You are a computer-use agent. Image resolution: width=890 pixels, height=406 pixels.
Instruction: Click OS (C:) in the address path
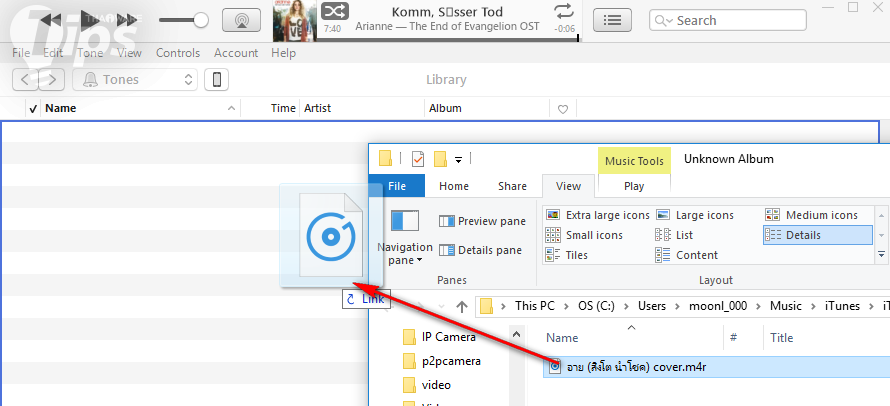(x=594, y=305)
